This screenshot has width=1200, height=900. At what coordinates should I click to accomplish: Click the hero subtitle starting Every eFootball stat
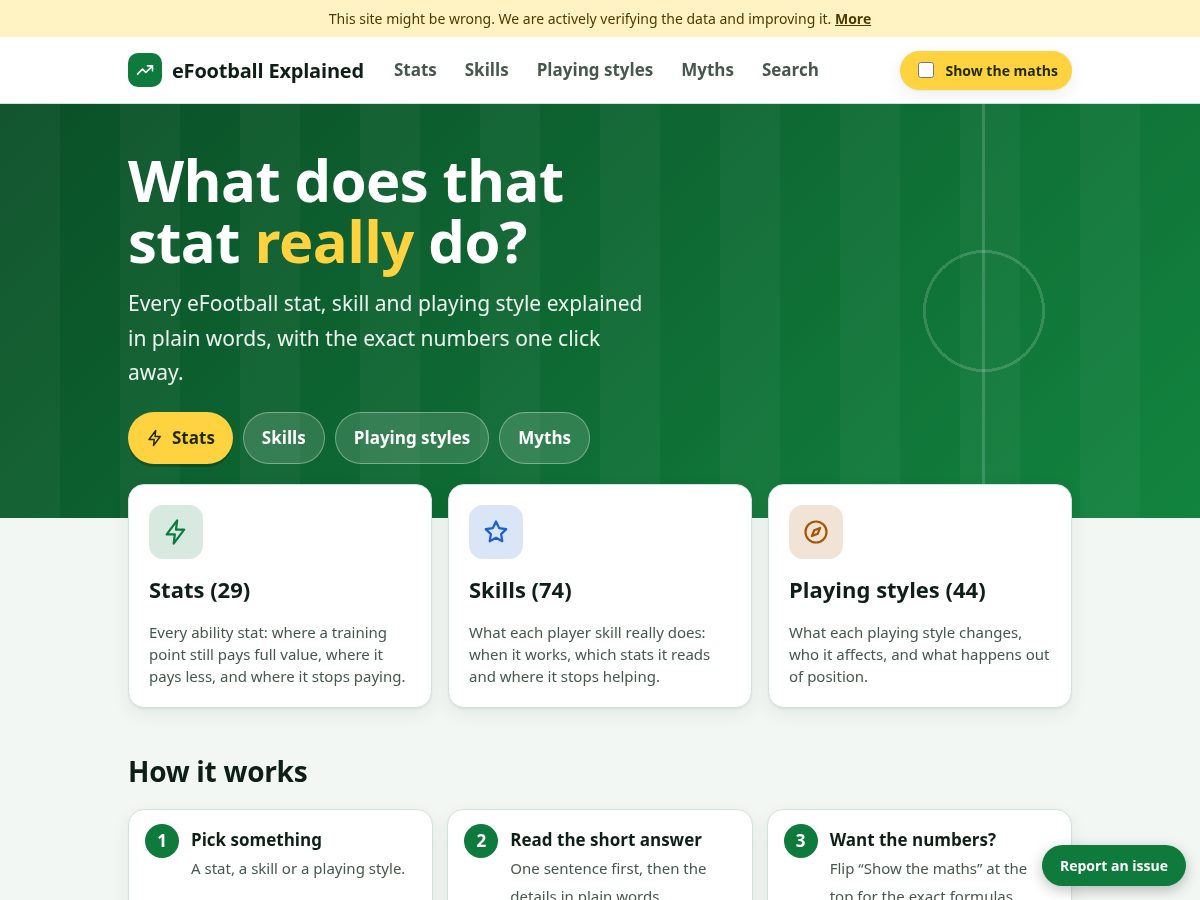(x=385, y=338)
